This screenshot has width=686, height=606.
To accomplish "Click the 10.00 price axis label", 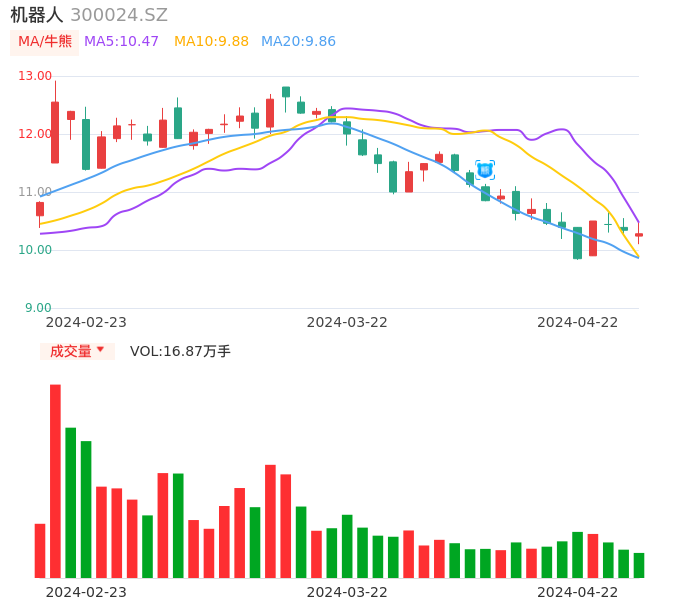I will [35, 250].
